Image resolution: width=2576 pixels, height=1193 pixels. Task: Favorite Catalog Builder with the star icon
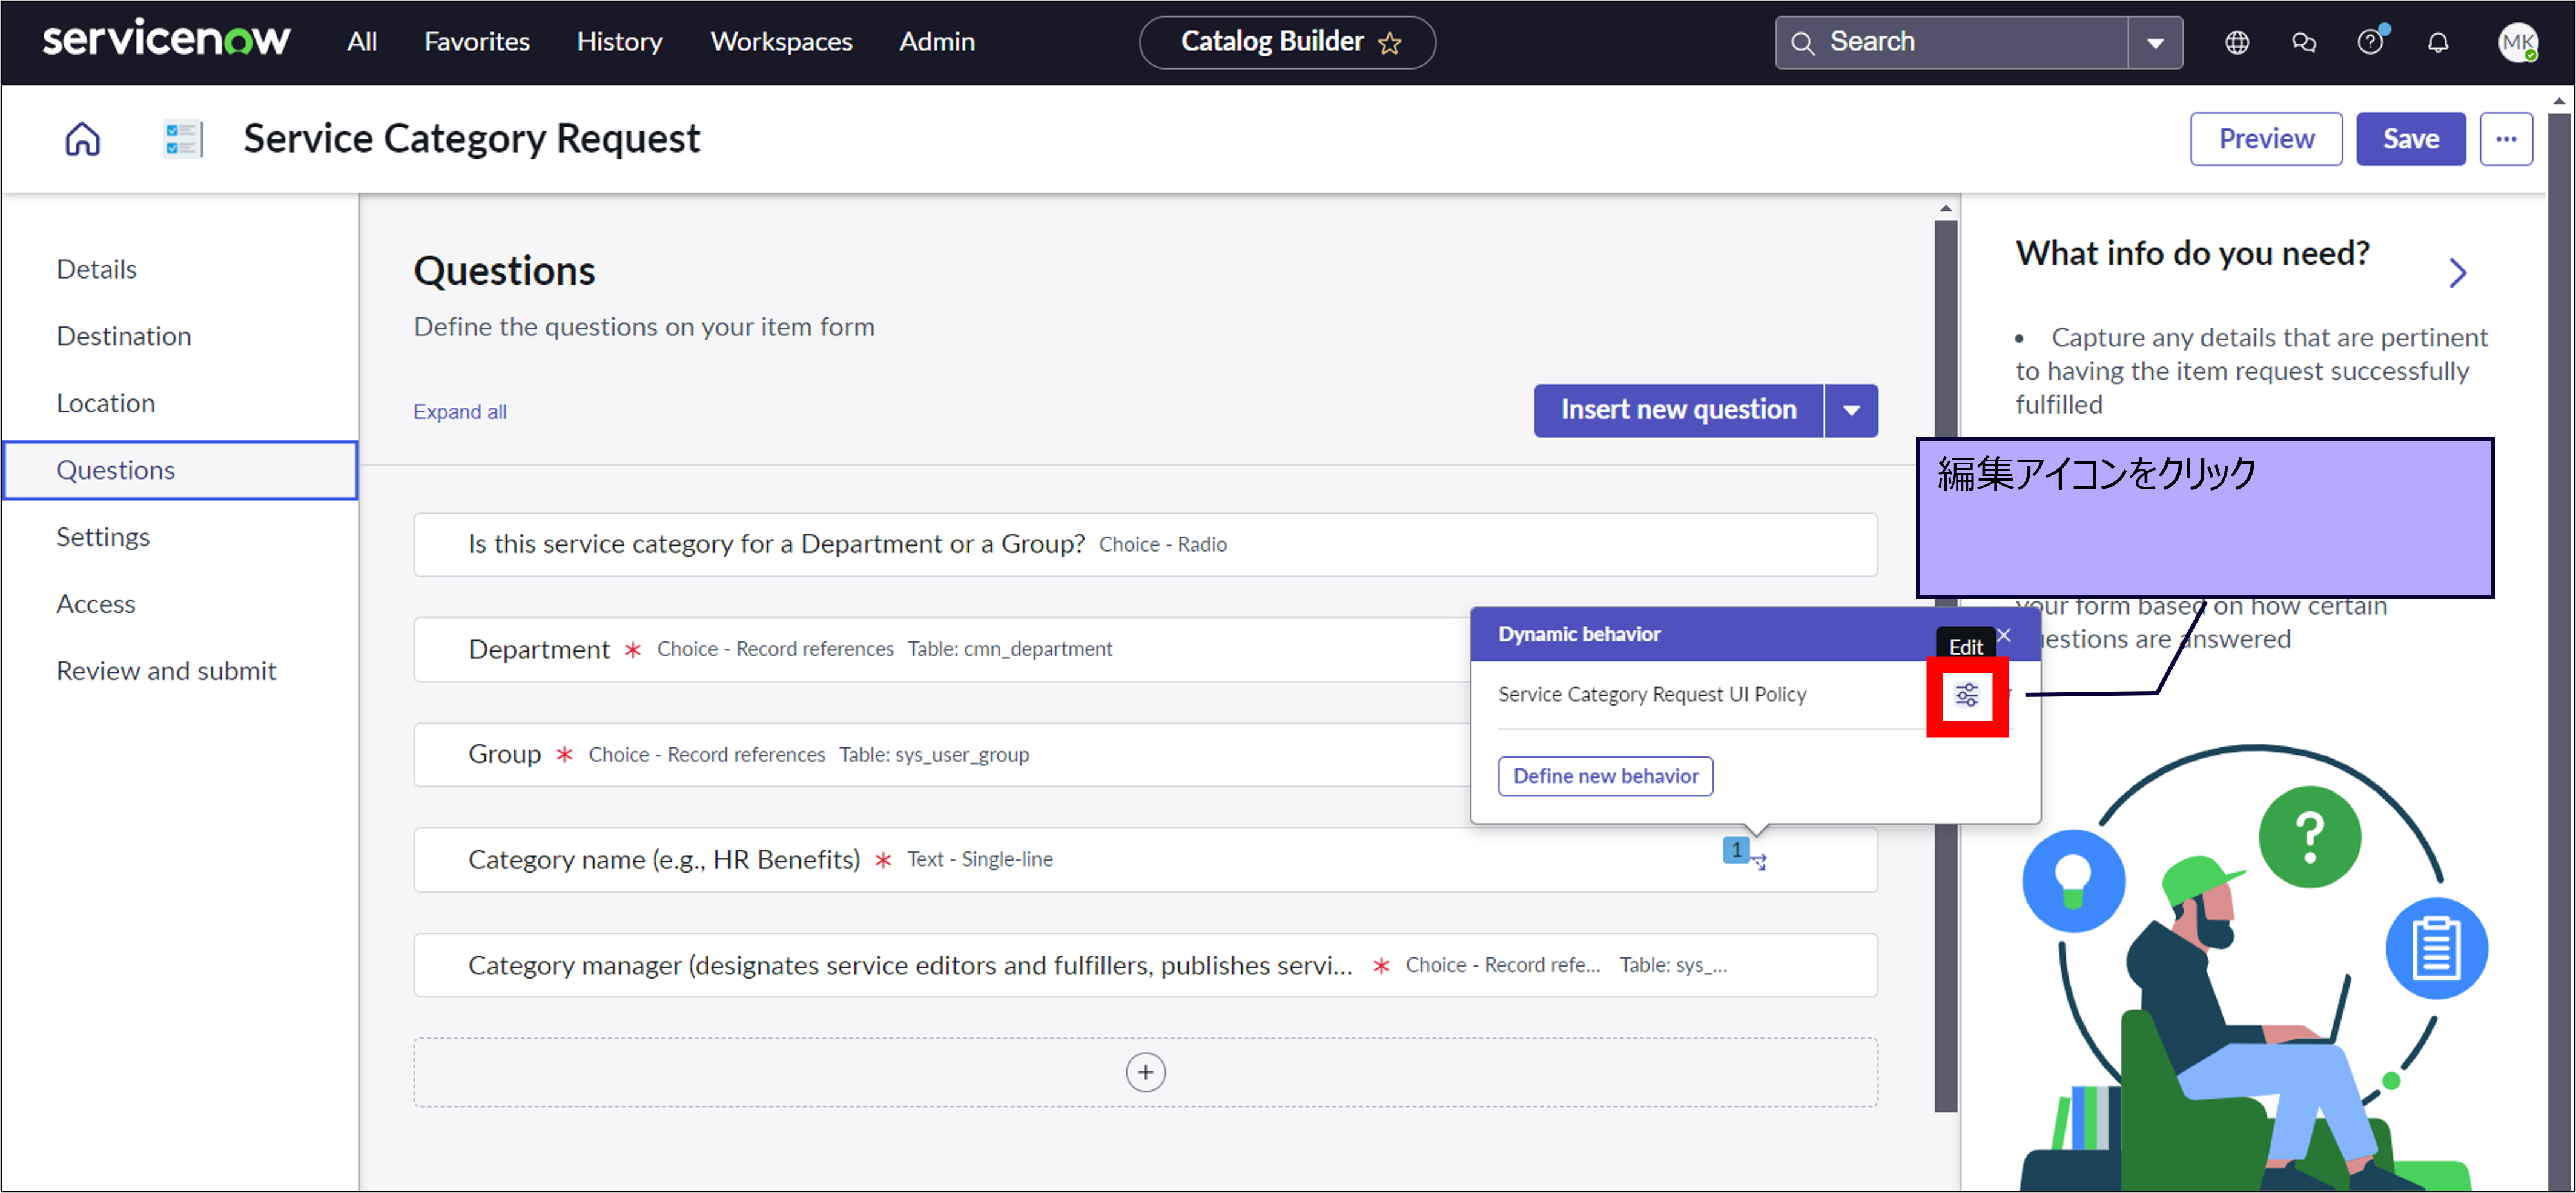pos(1389,43)
